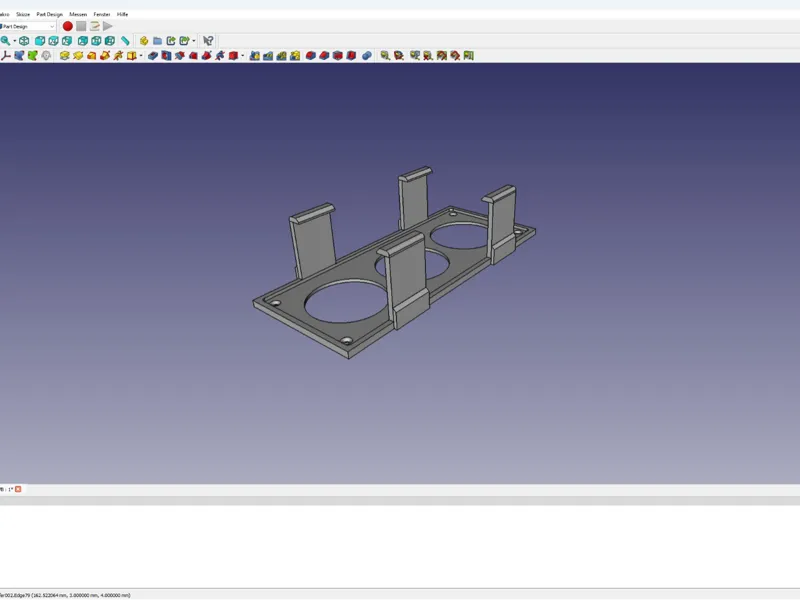Expand the link actions dropdown arrow
This screenshot has width=800, height=600.
pos(194,41)
